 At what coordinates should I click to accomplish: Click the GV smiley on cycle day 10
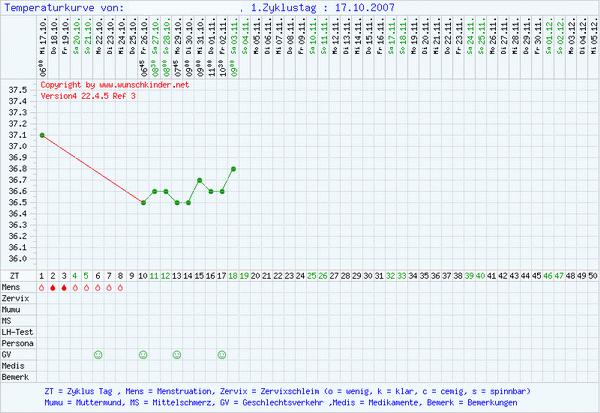point(143,354)
